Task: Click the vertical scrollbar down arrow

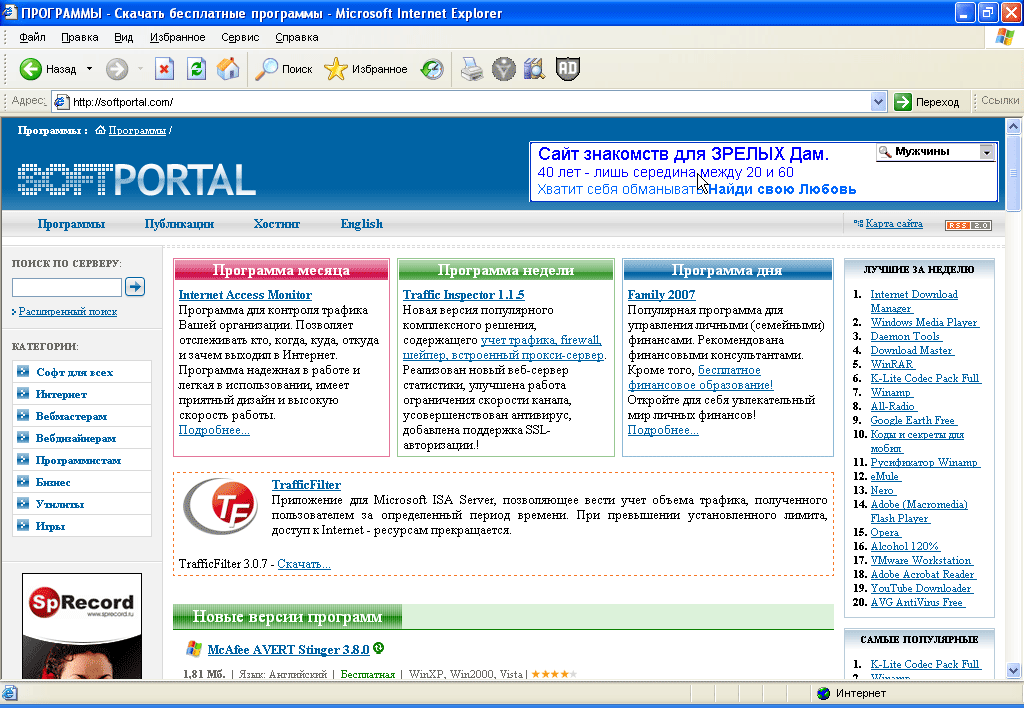Action: click(1013, 670)
